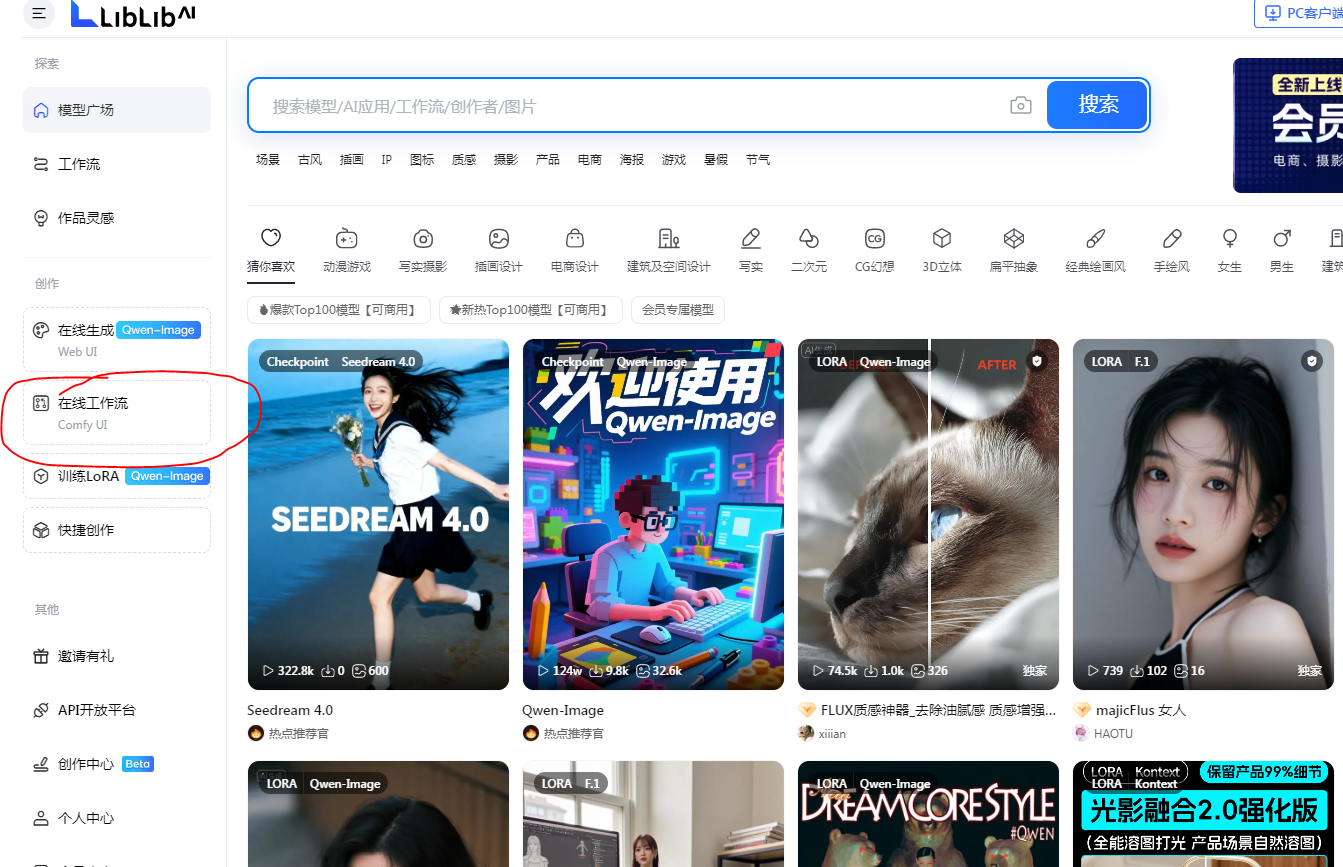Filter by 新热Top100模型【可商用】
Viewport: 1343px width, 867px height.
531,310
